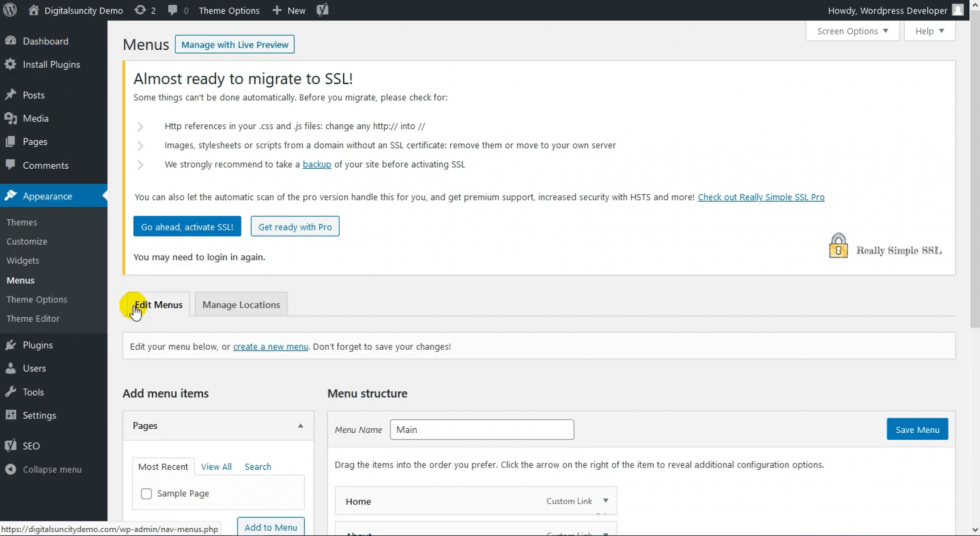Click the Home Custom Link menu item bar
980x536 pixels.
pyautogui.click(x=476, y=501)
